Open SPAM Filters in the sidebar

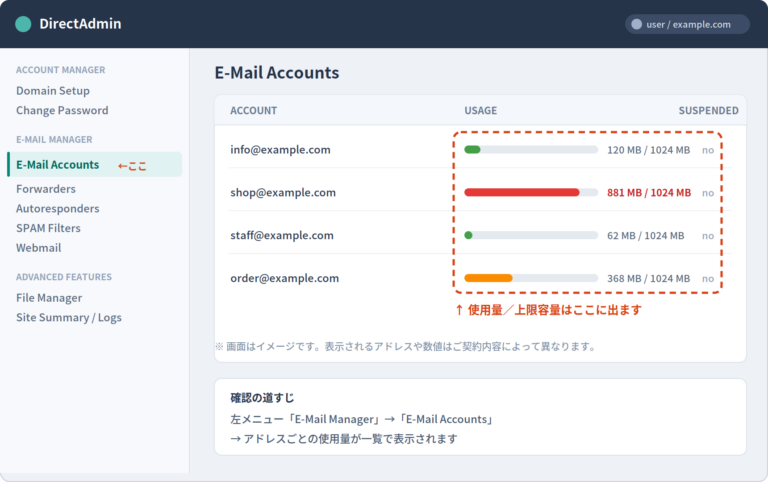[x=48, y=228]
